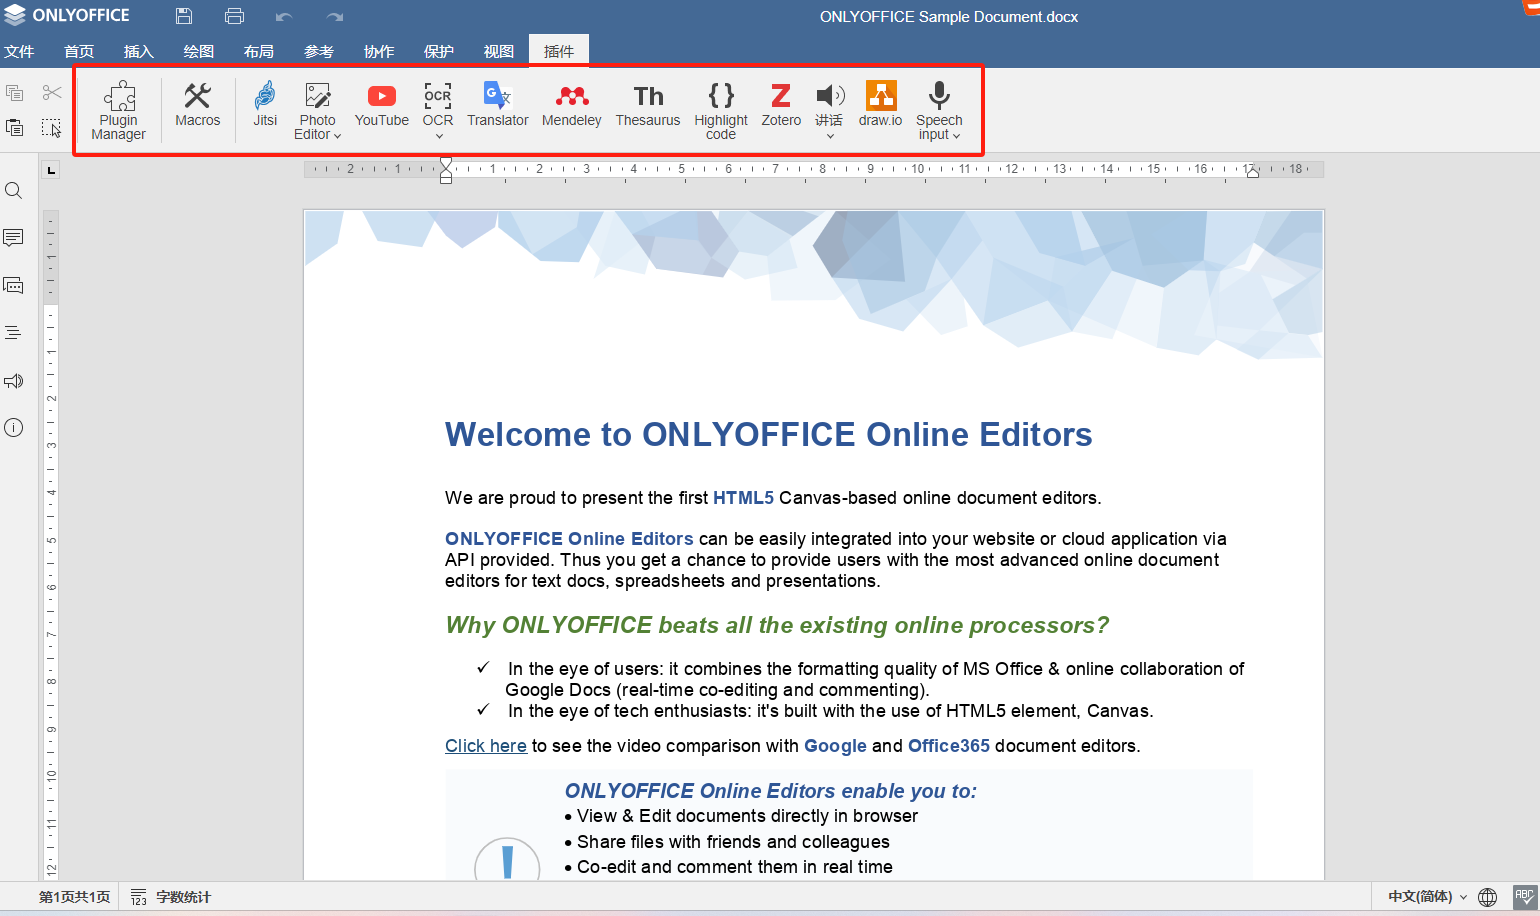Open the Mendeley plugin

(x=572, y=104)
